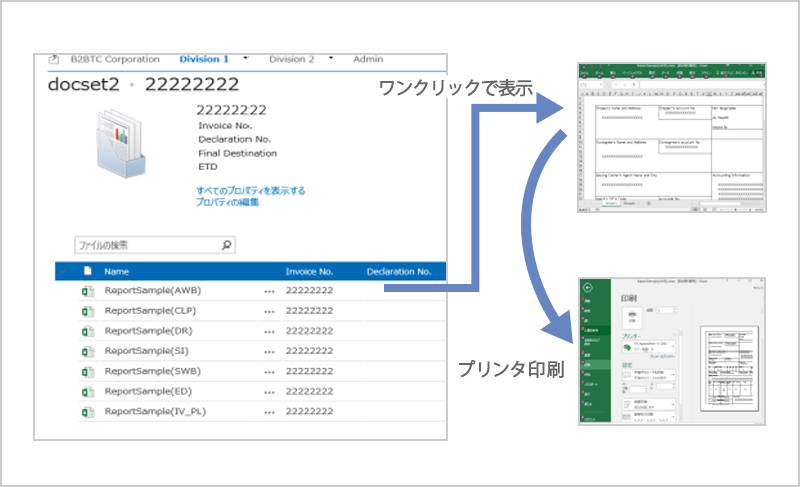Click the Excel icon beside ReportSample(SWB)
This screenshot has width=800, height=487.
coord(87,371)
